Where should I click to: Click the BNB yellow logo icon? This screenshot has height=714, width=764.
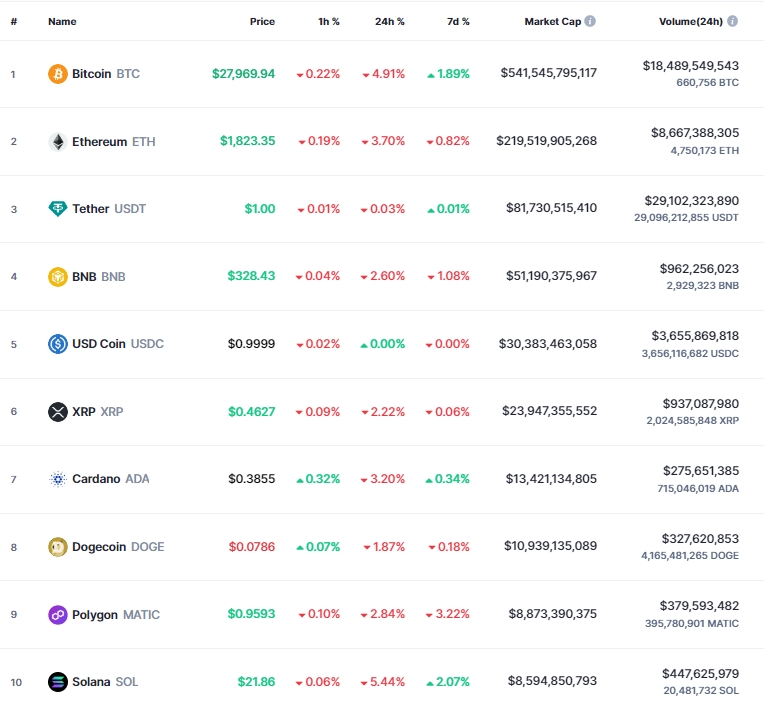[57, 277]
